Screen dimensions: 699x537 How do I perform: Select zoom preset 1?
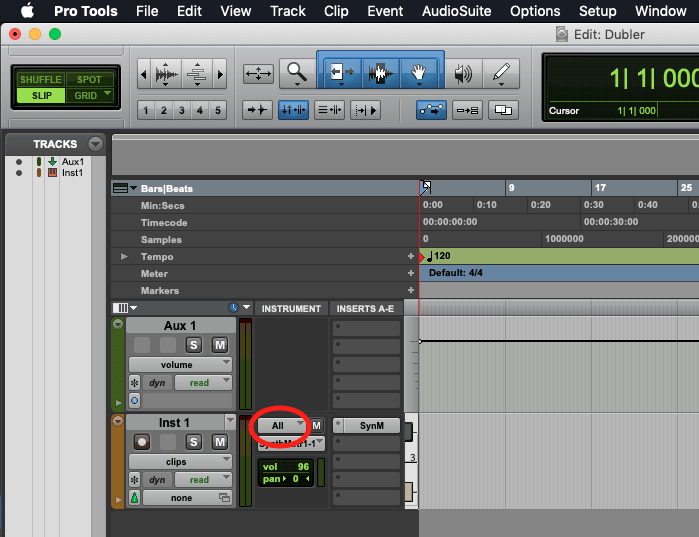tap(146, 110)
